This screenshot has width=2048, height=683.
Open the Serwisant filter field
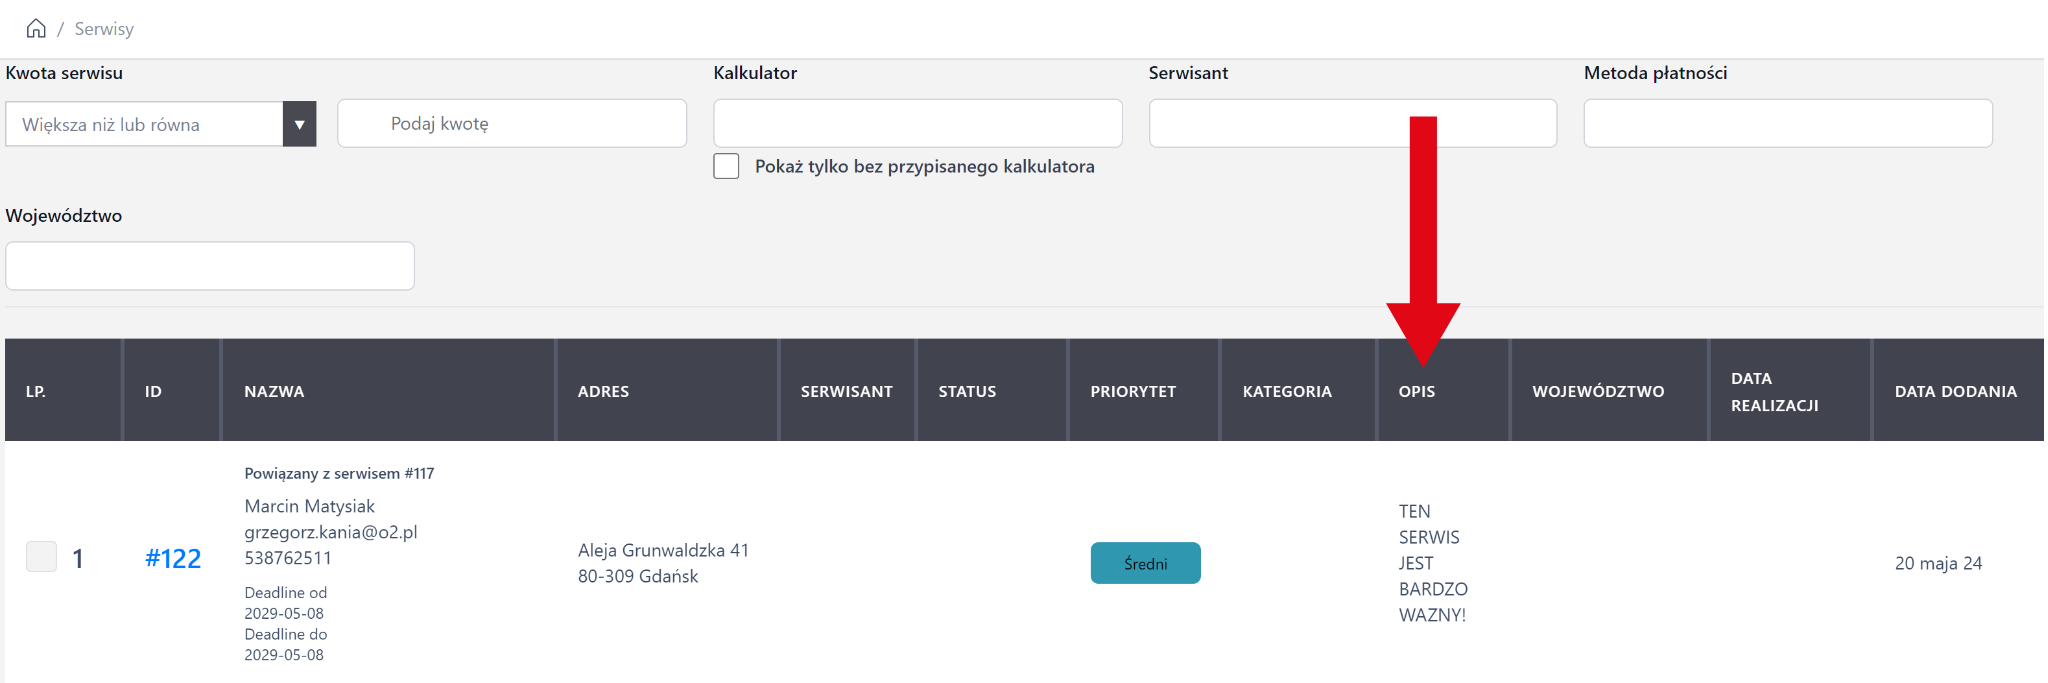click(x=1352, y=124)
